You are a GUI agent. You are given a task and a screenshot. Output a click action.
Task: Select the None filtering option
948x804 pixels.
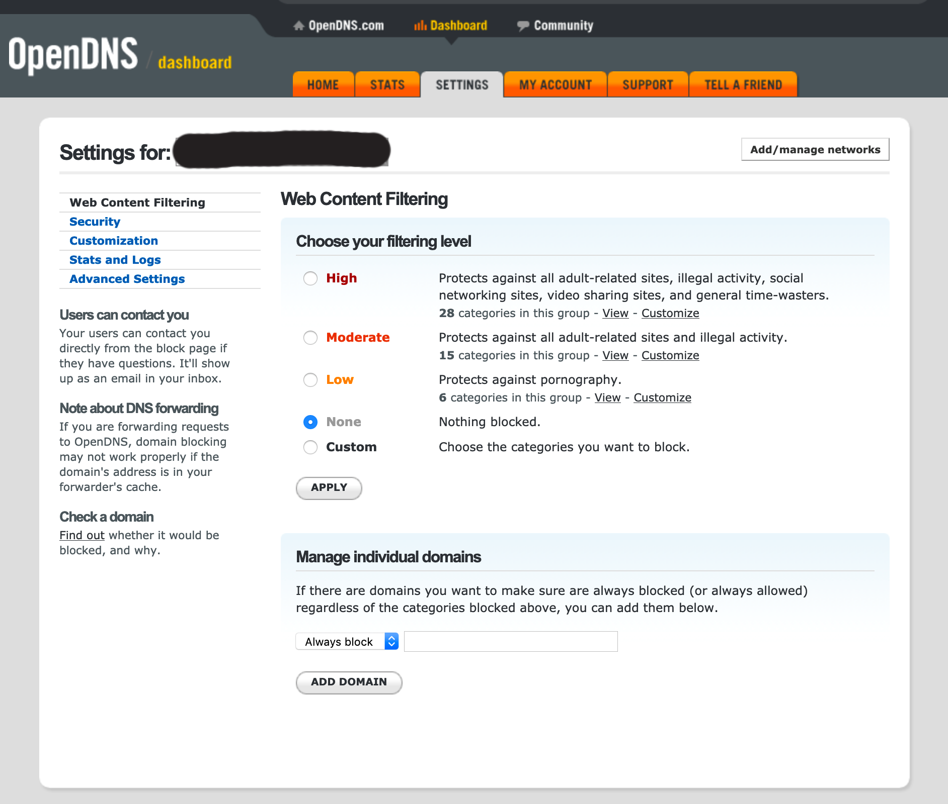coord(310,422)
